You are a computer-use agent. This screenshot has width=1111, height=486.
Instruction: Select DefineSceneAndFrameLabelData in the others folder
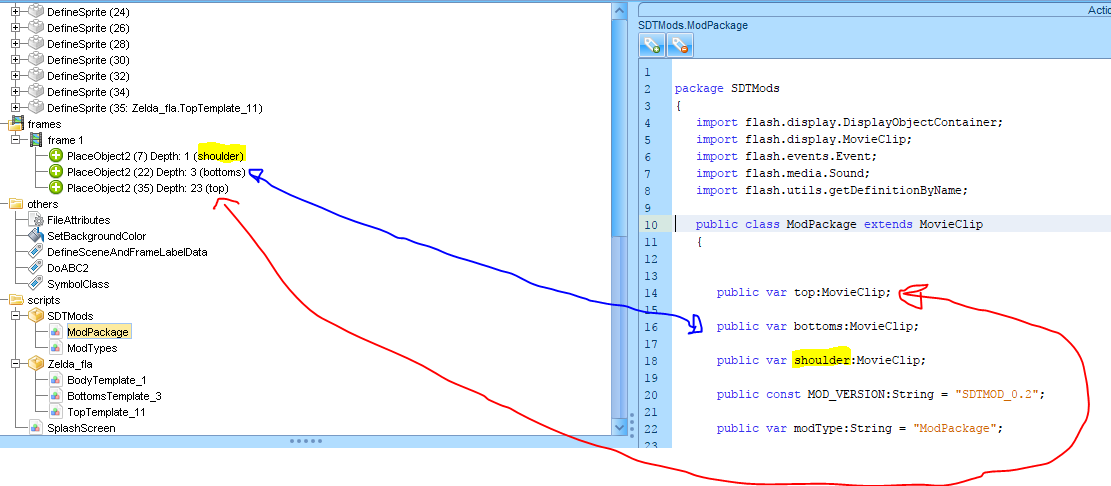(126, 252)
